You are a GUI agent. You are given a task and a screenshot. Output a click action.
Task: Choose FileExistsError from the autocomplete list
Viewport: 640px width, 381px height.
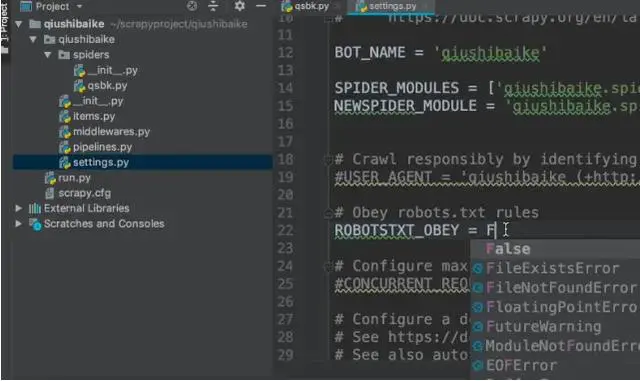(x=555, y=268)
